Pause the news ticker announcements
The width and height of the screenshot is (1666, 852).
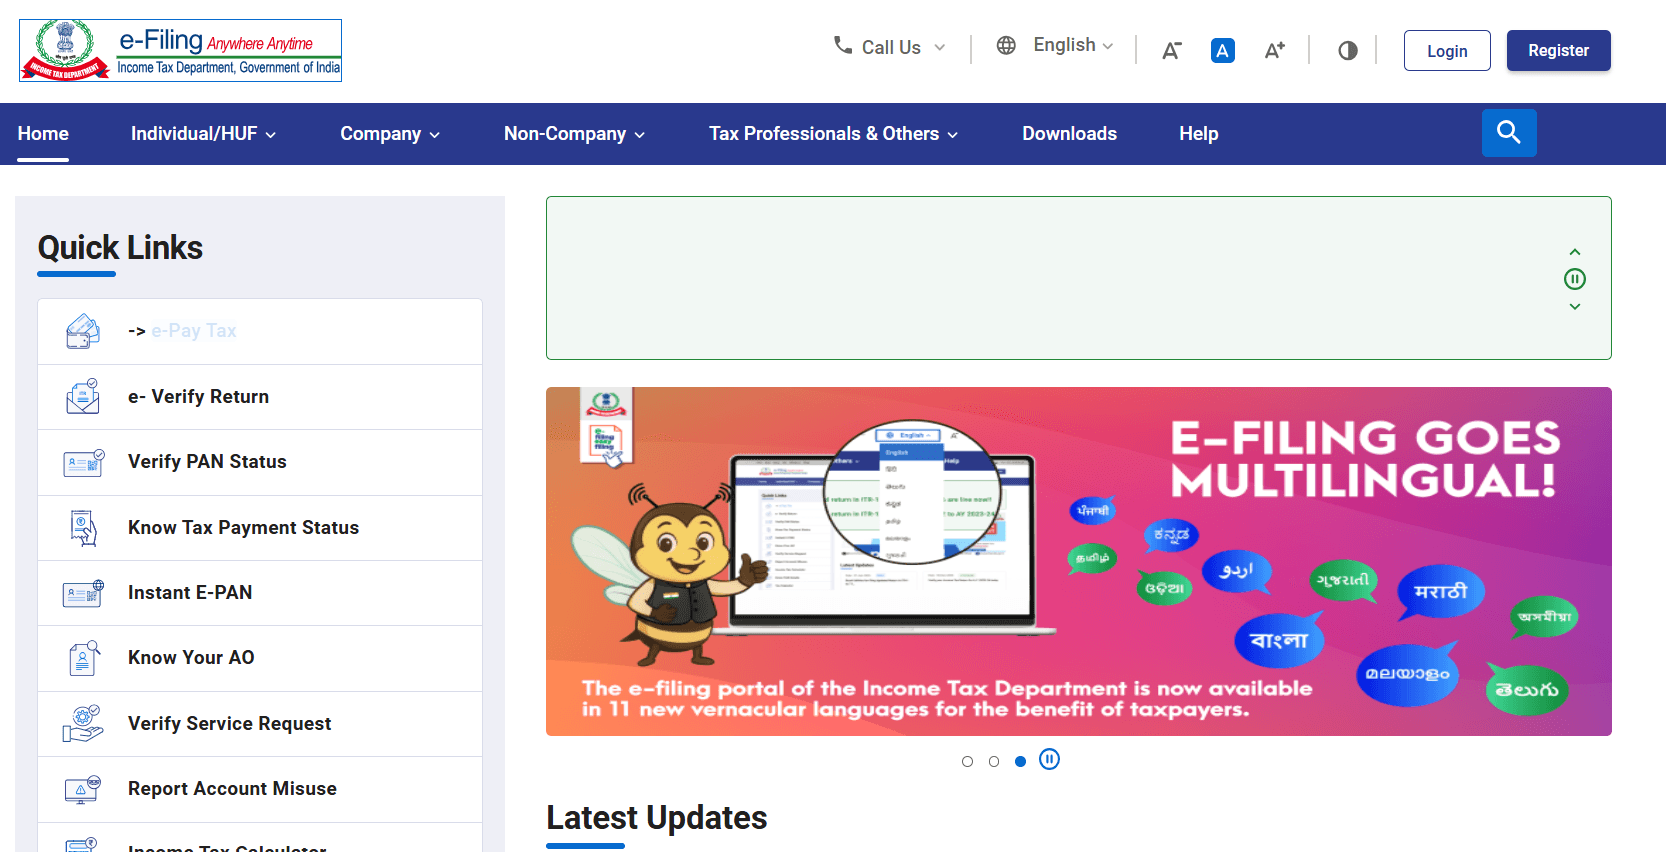1575,279
